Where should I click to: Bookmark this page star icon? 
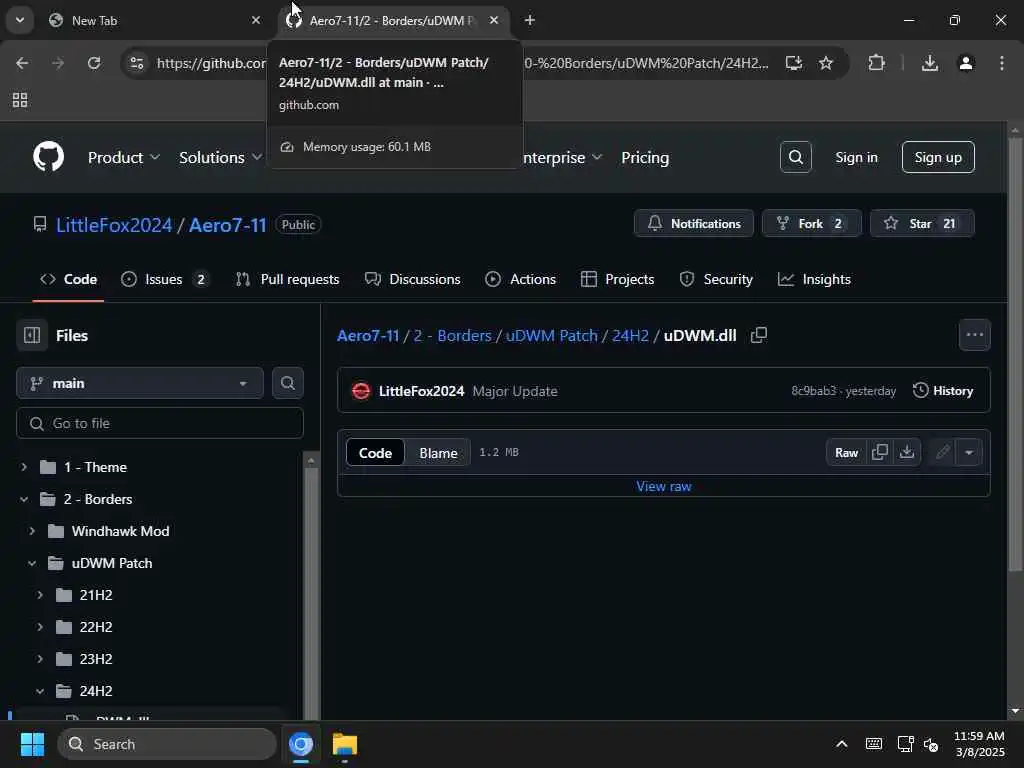(825, 63)
